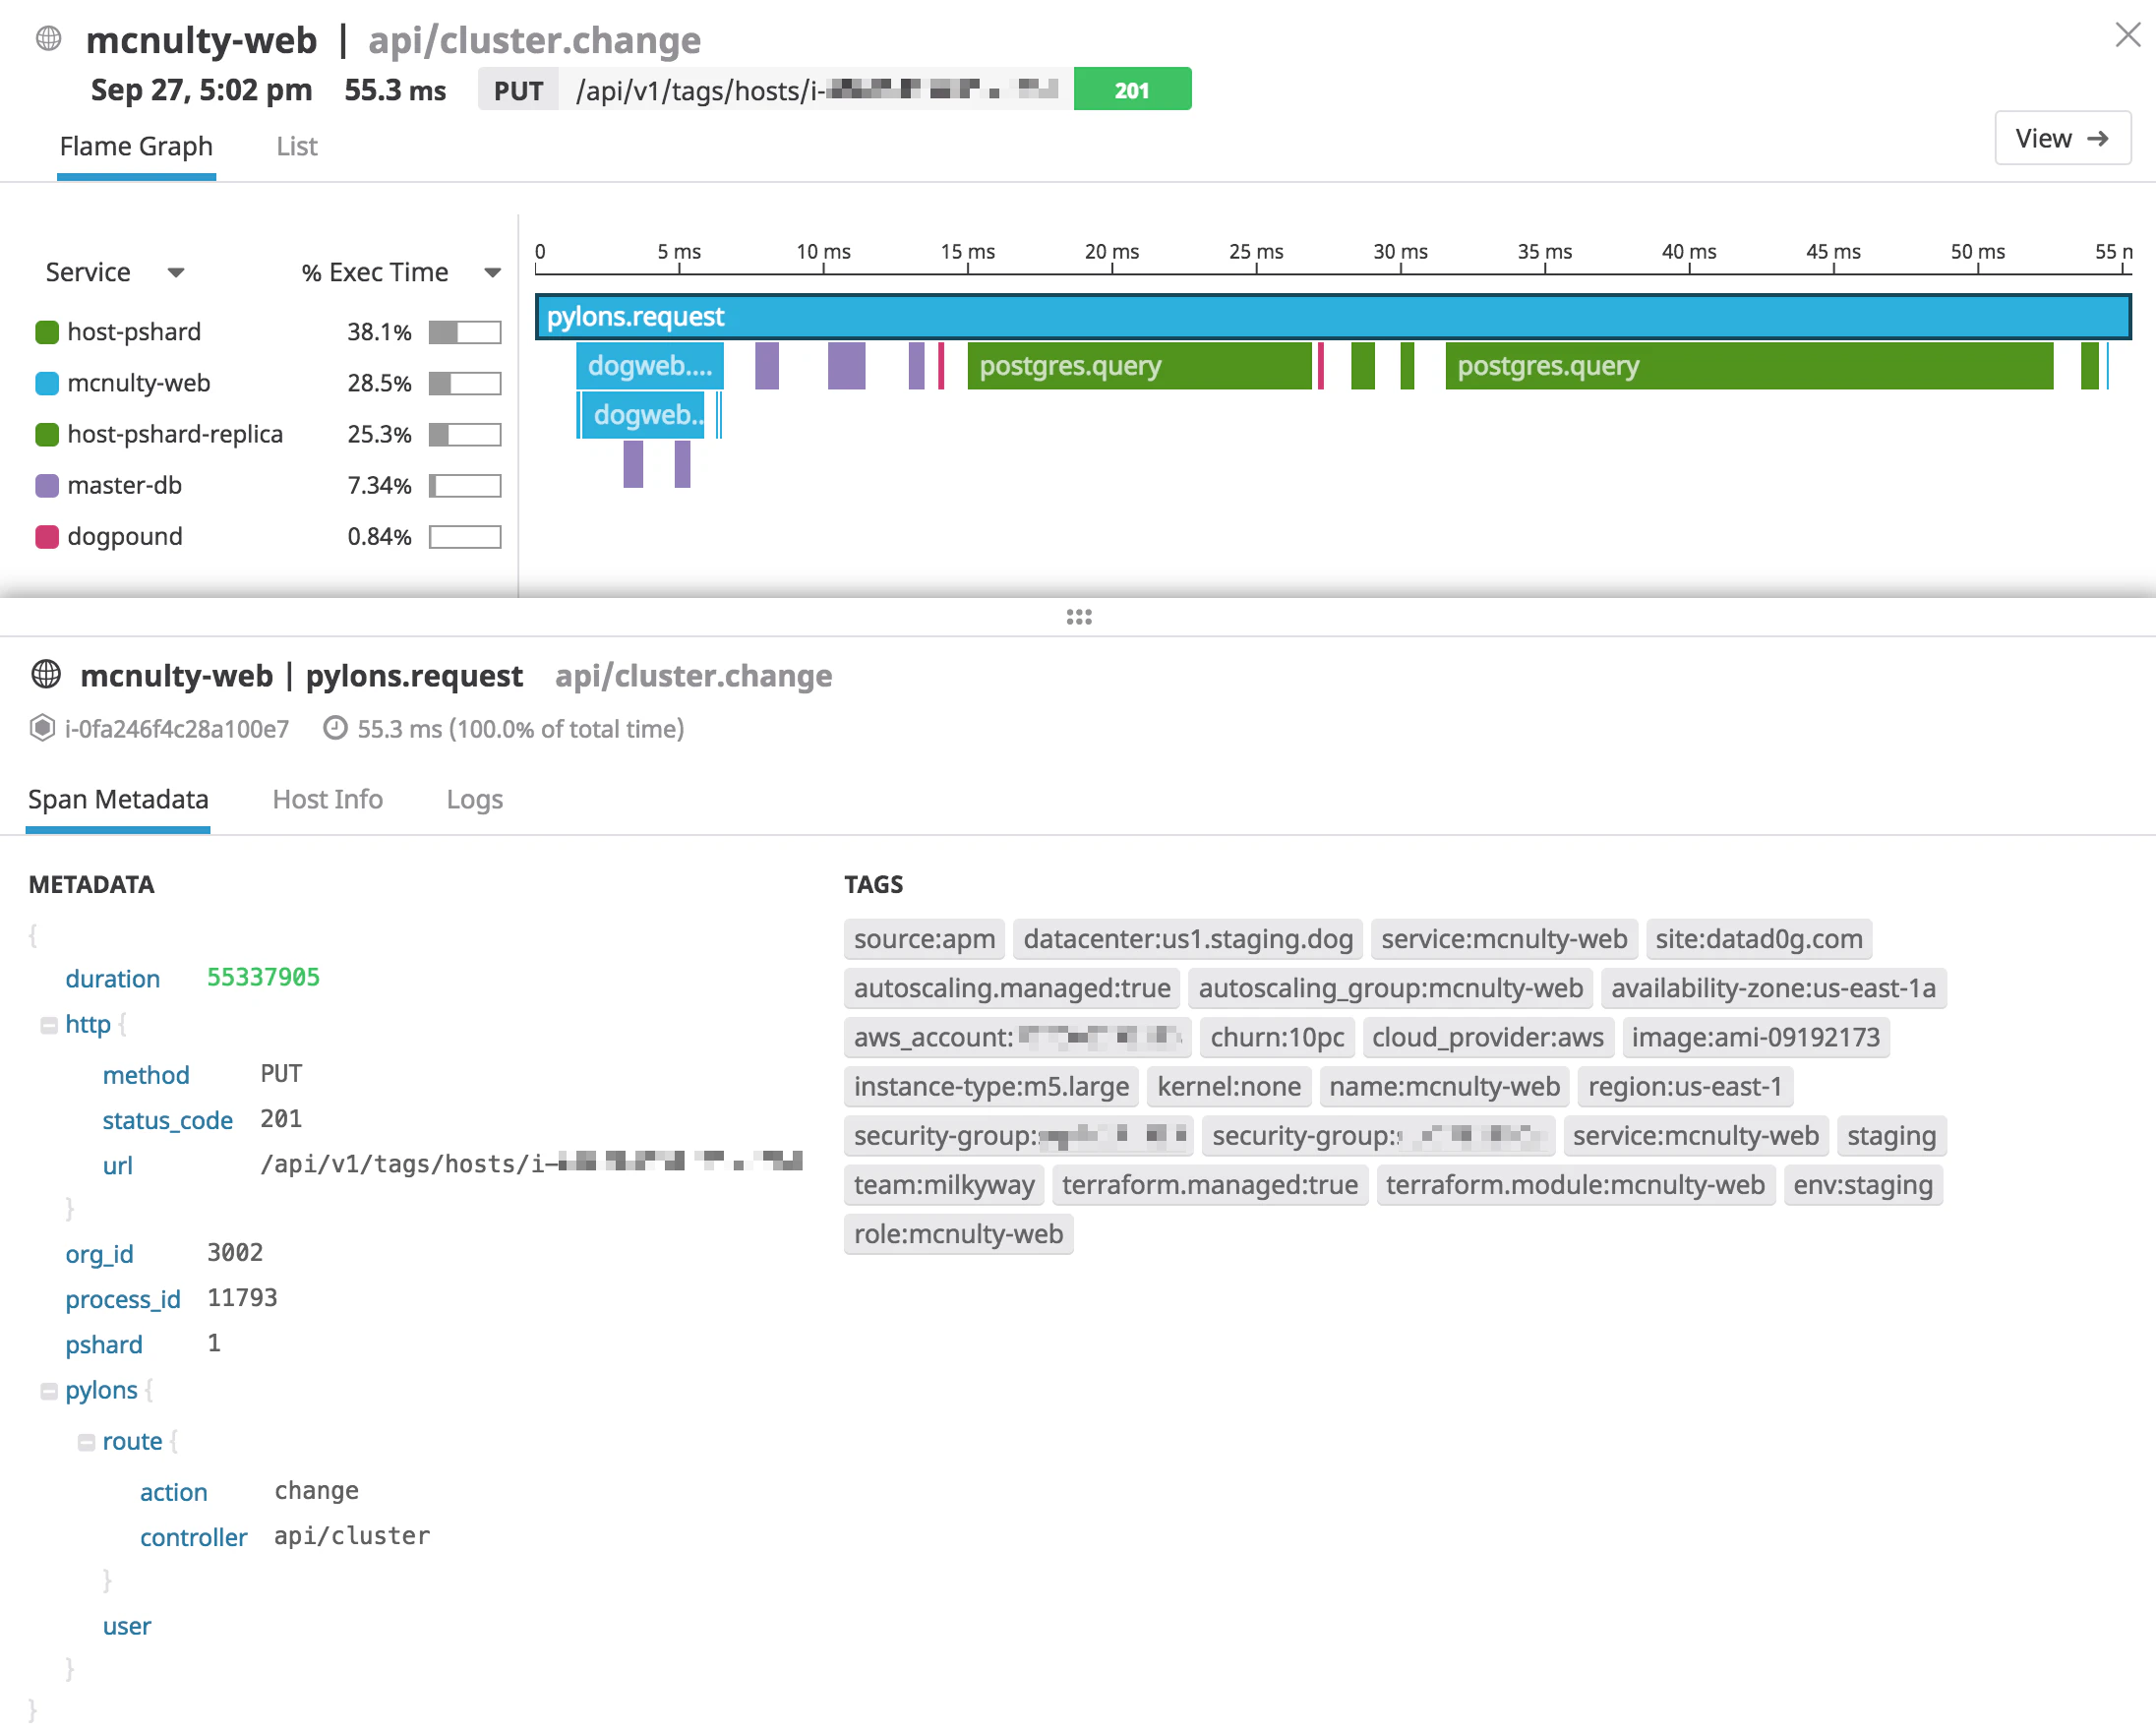Click the image:ami-09192173 tag
Viewport: 2156px width, 1731px height.
tap(1755, 1037)
